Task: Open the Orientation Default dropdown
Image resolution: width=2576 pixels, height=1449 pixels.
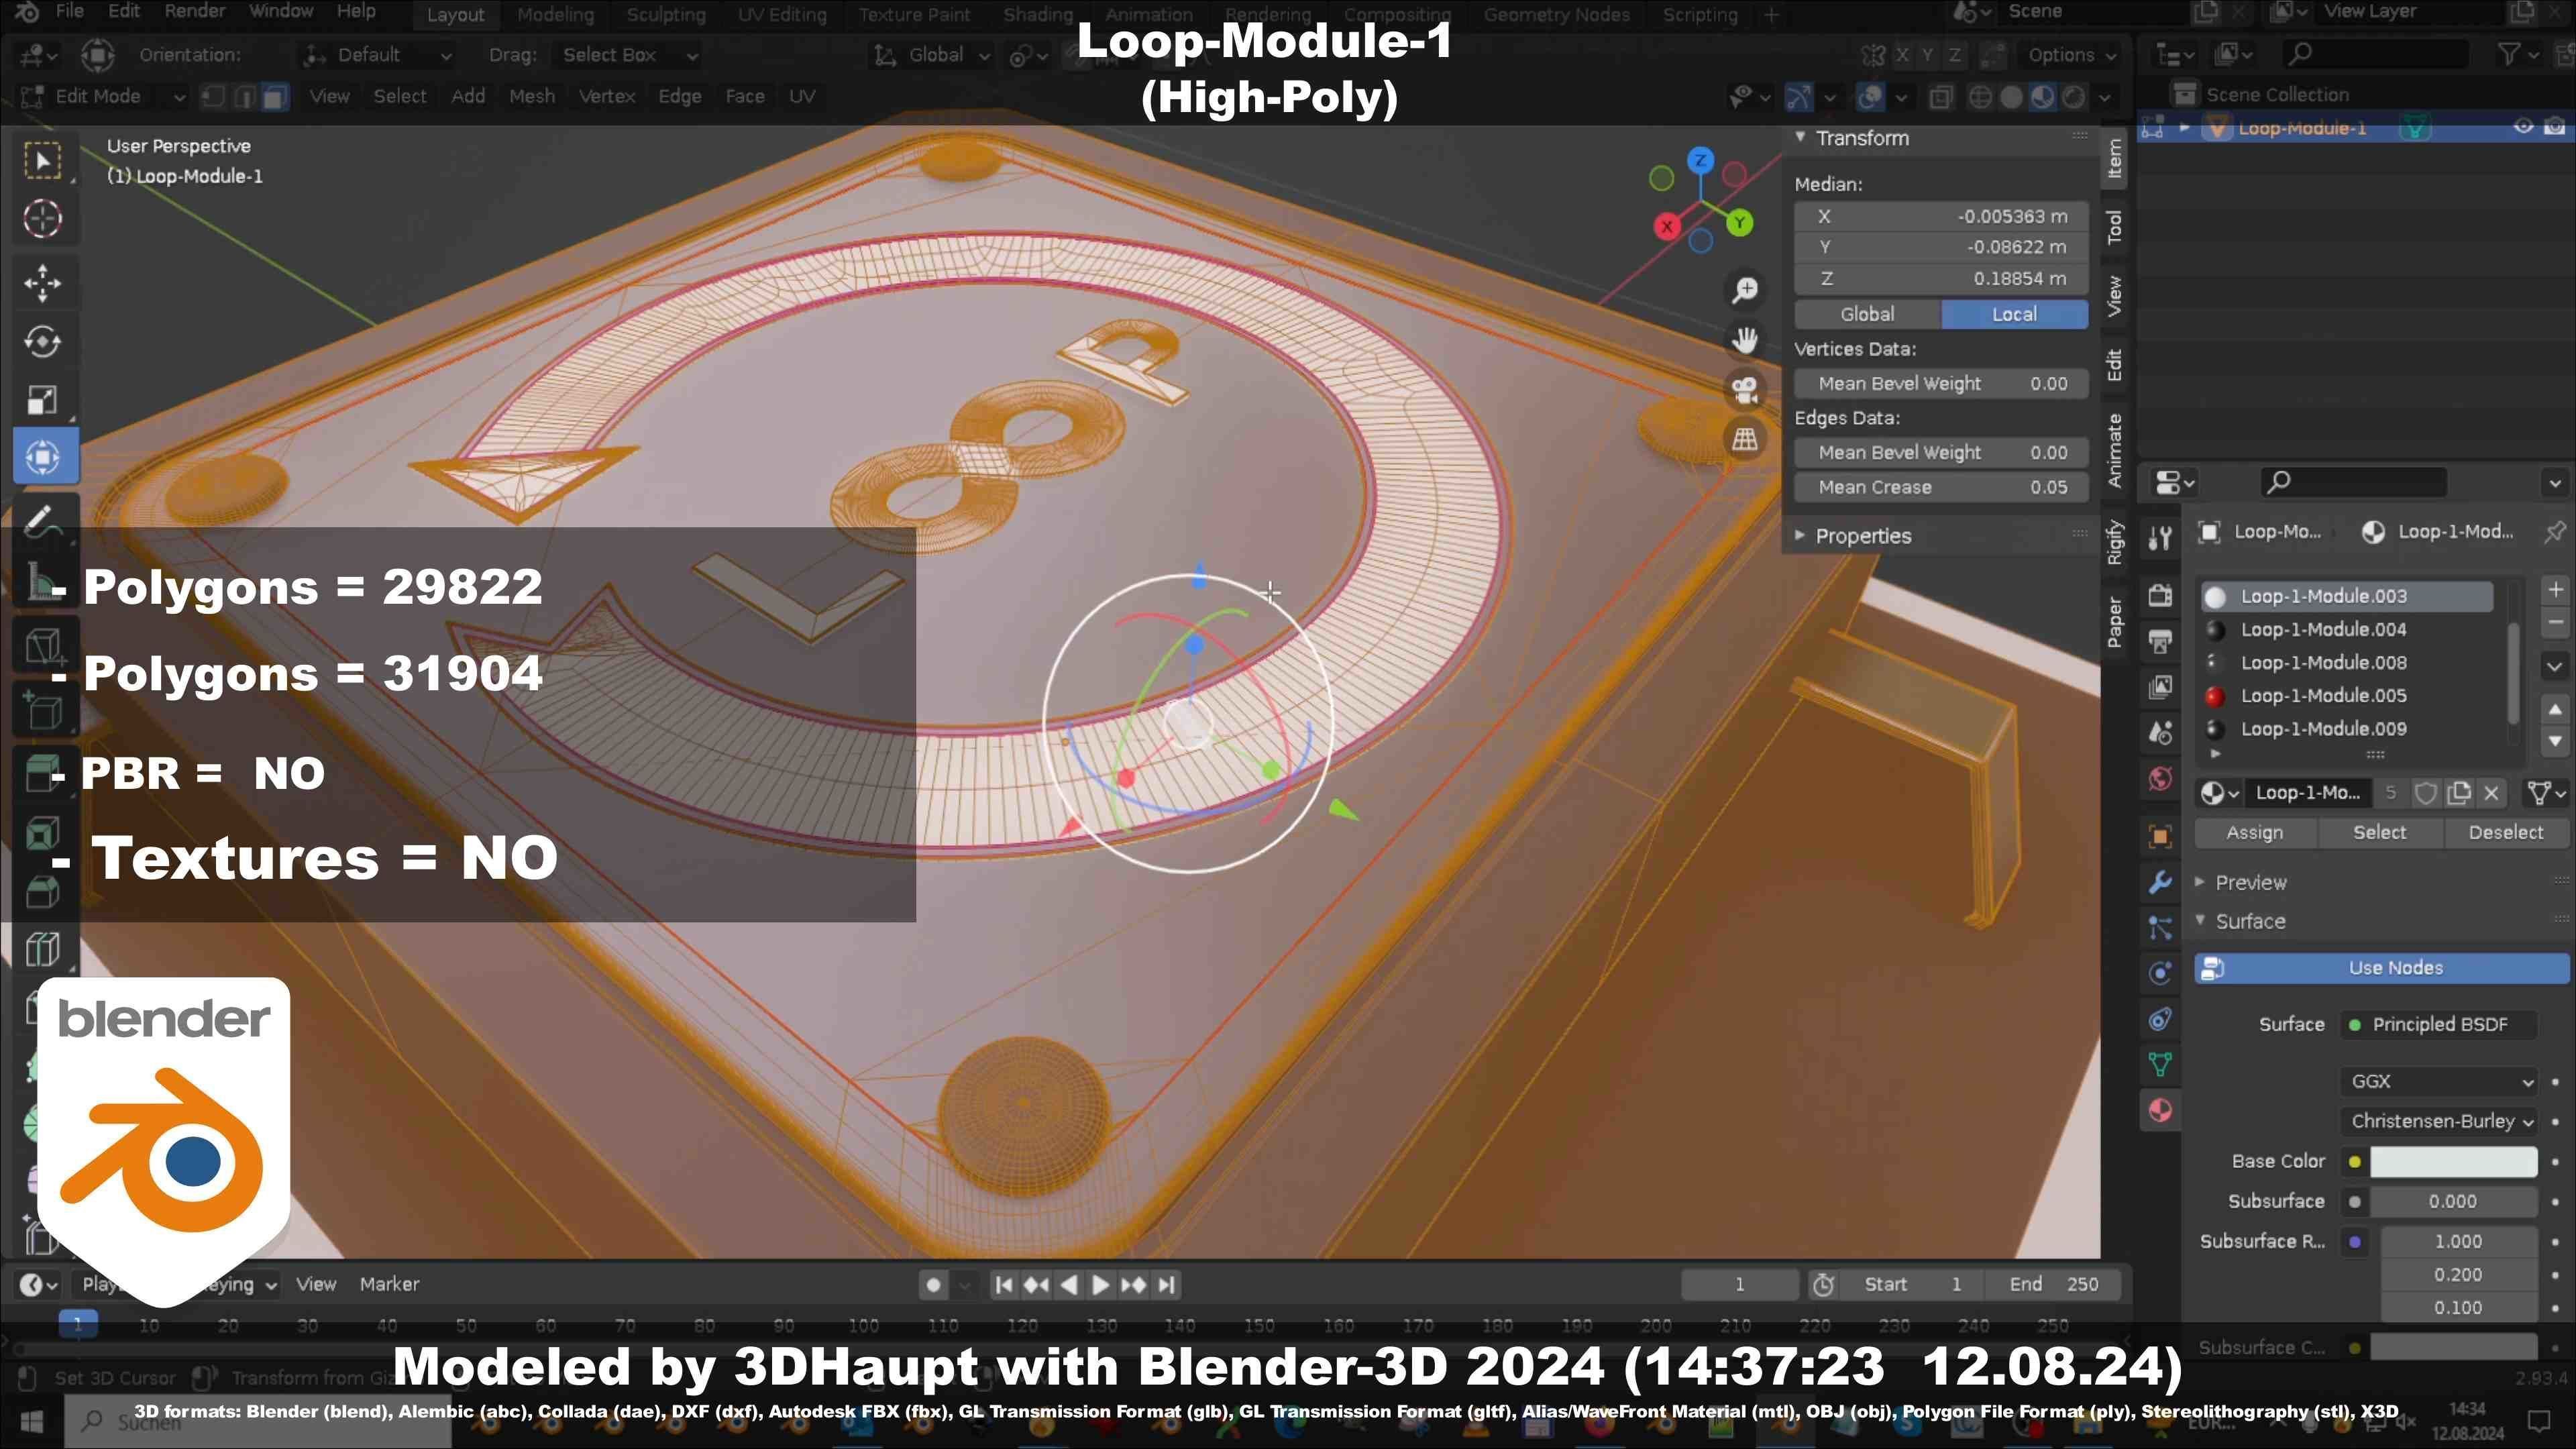Action: [x=378, y=55]
